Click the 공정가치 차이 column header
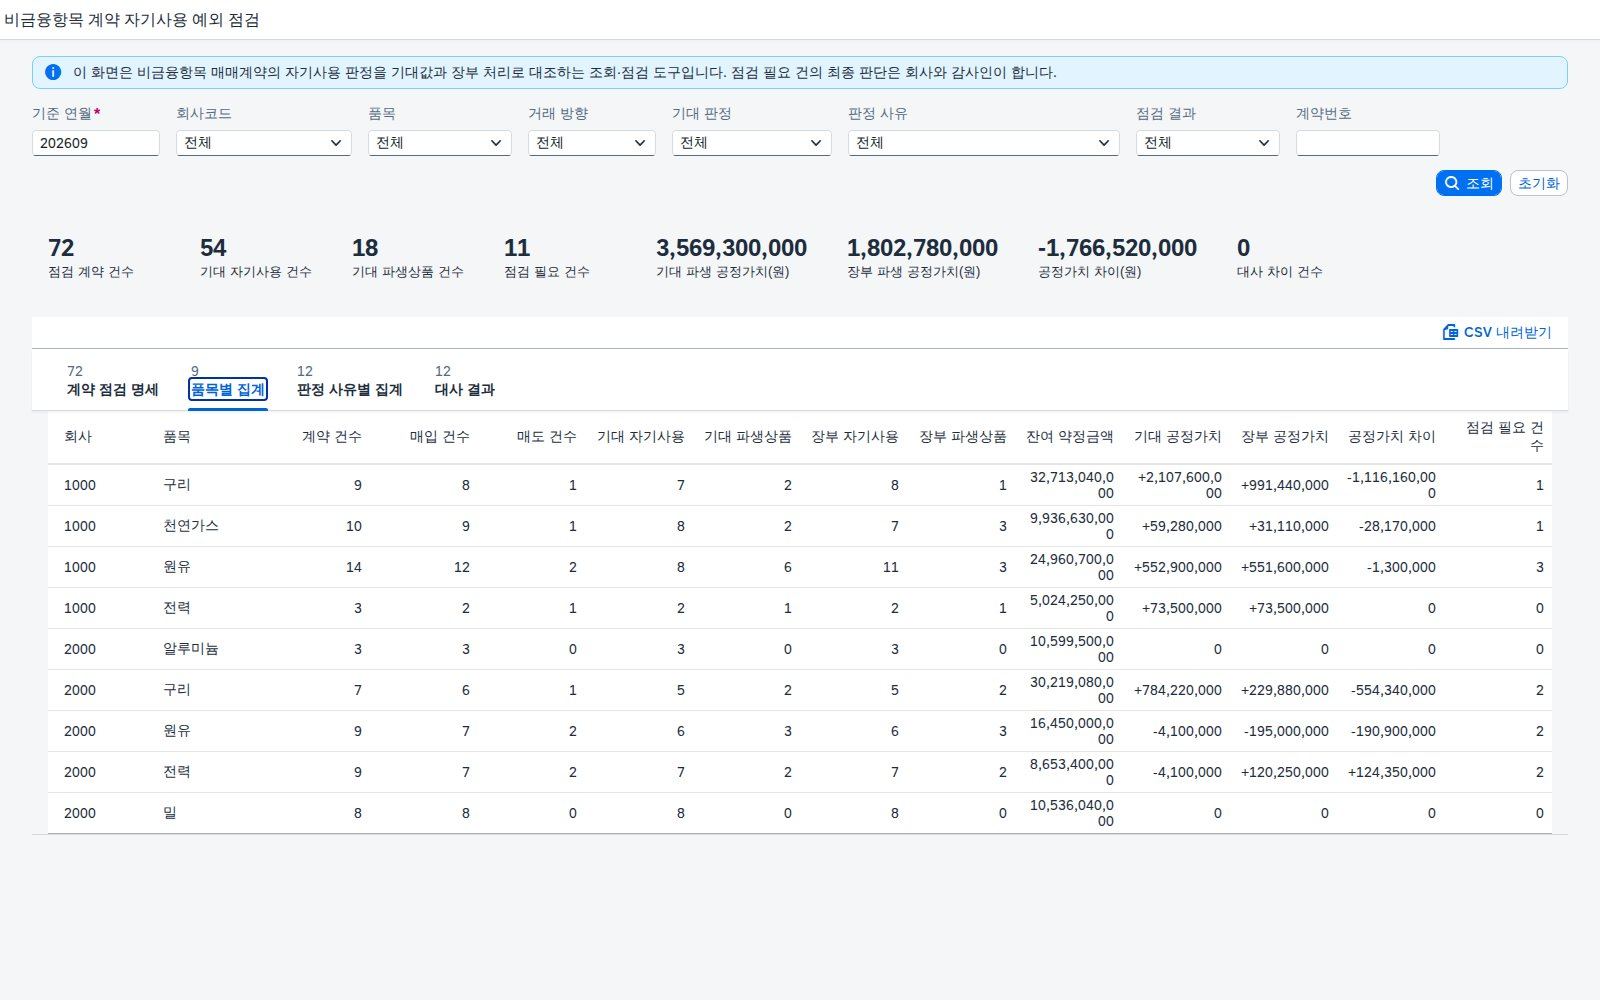 1391,437
